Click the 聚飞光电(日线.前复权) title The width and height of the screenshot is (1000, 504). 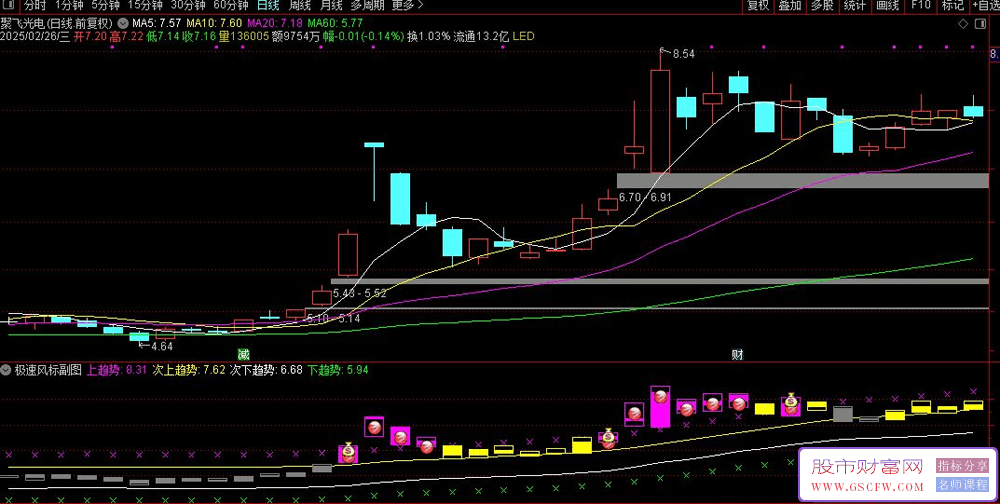[57, 24]
